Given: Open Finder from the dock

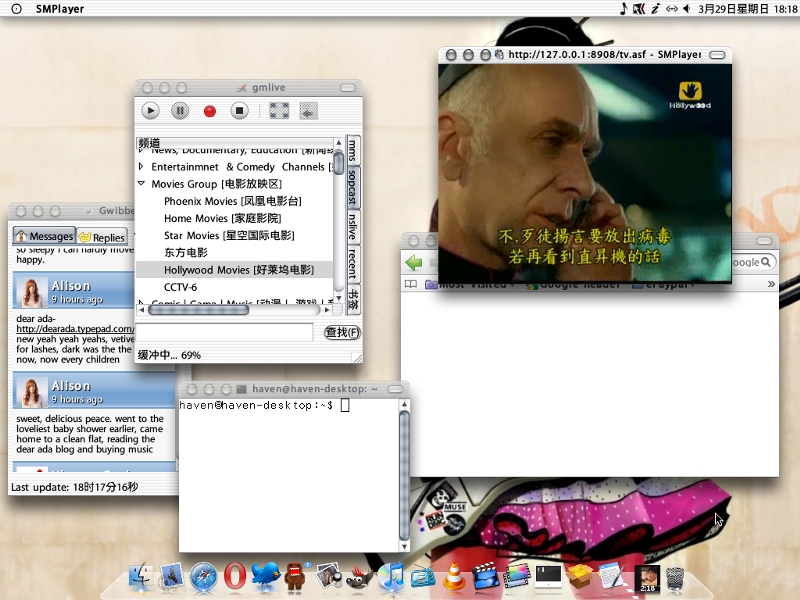Looking at the screenshot, I should pos(140,577).
